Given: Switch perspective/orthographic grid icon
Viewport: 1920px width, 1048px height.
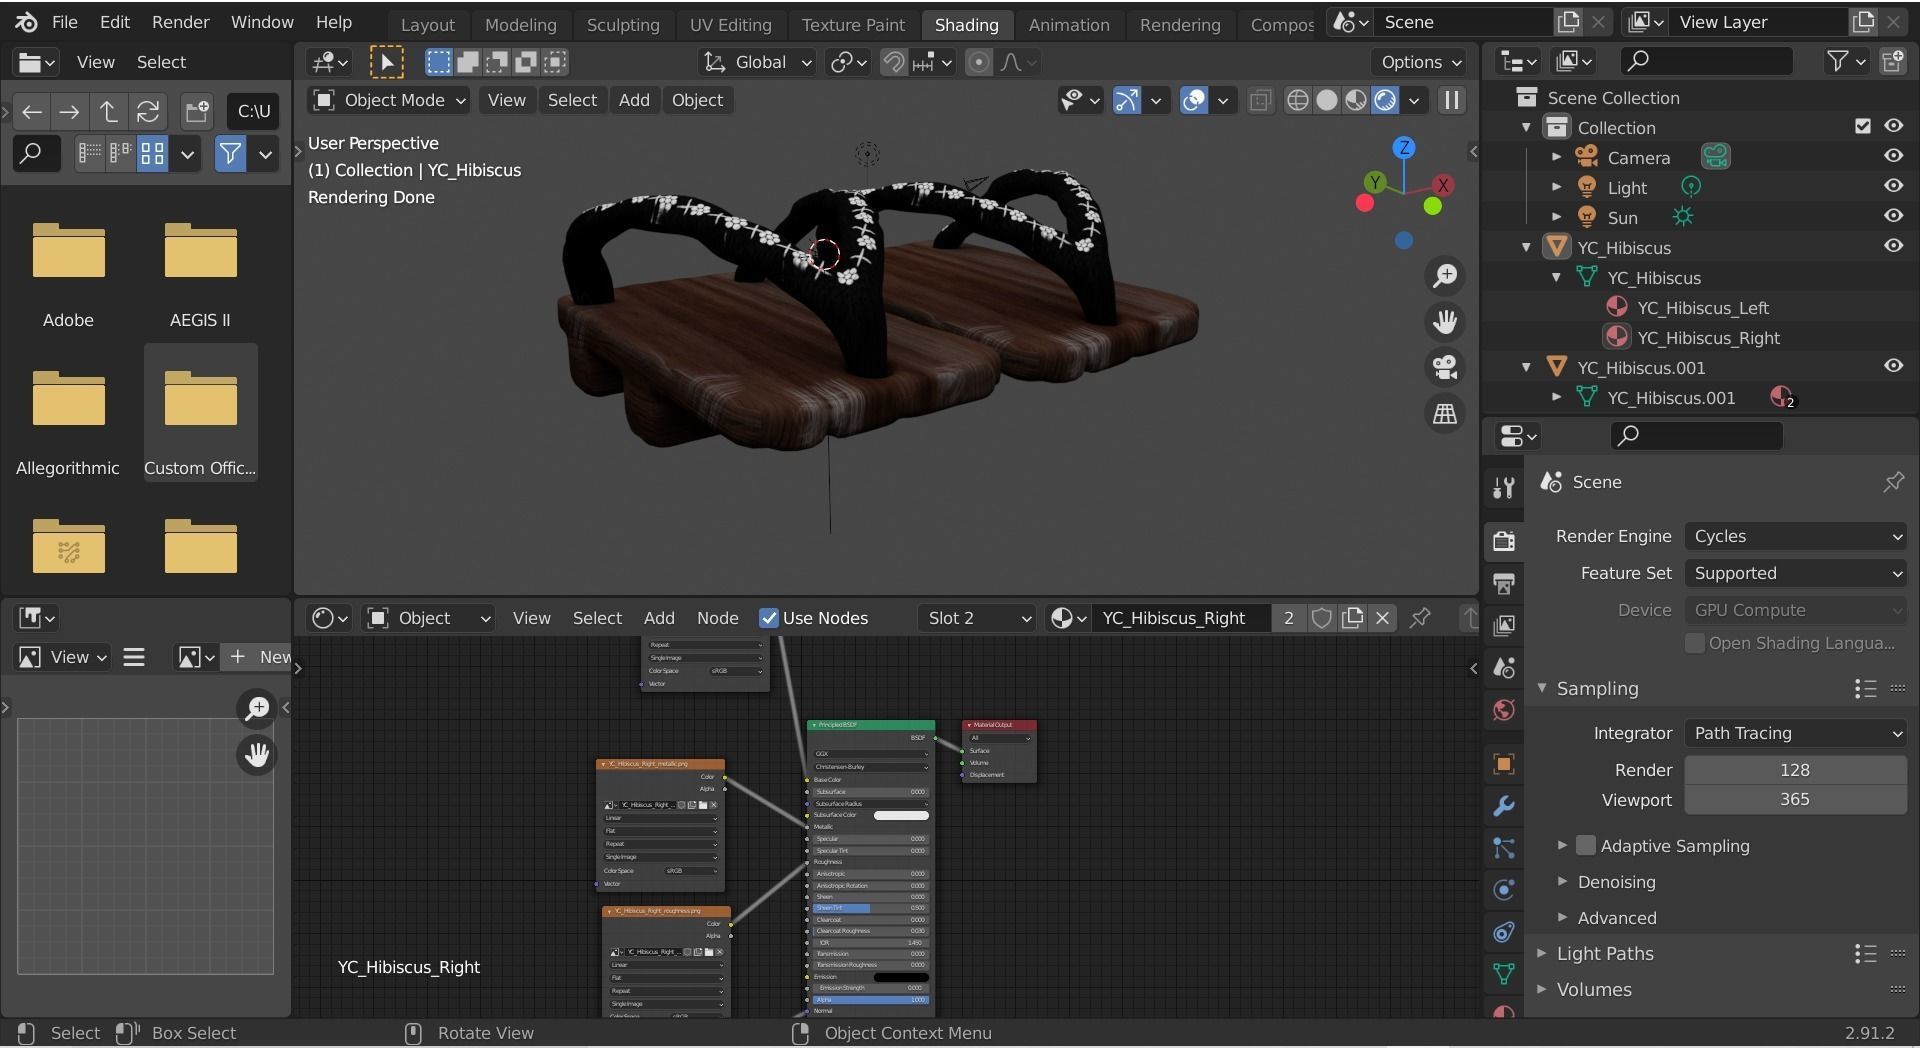Looking at the screenshot, I should (1445, 413).
